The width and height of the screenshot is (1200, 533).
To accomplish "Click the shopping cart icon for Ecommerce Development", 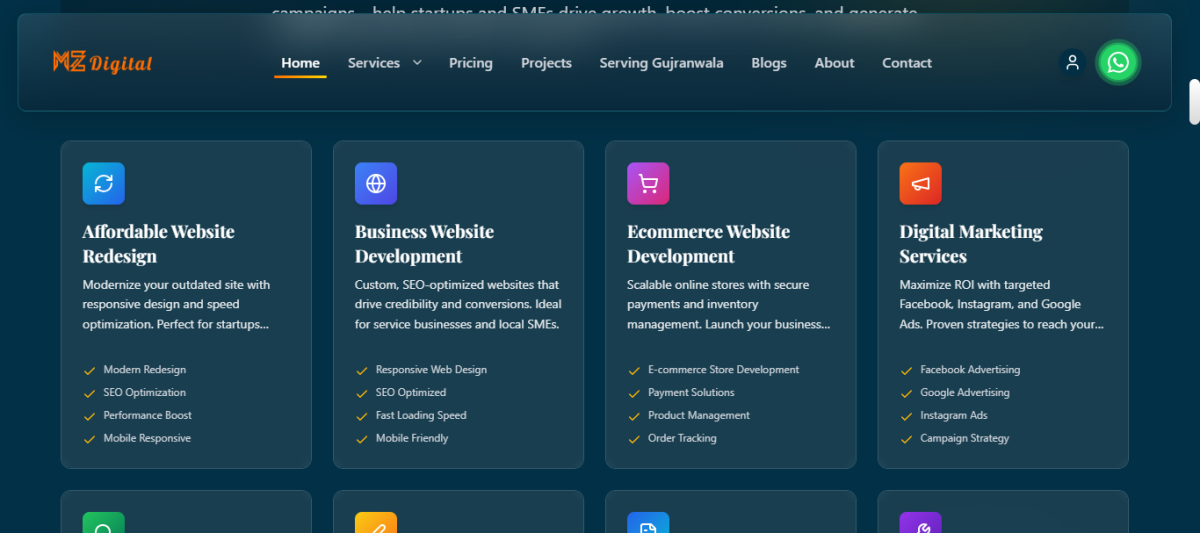I will coord(648,183).
